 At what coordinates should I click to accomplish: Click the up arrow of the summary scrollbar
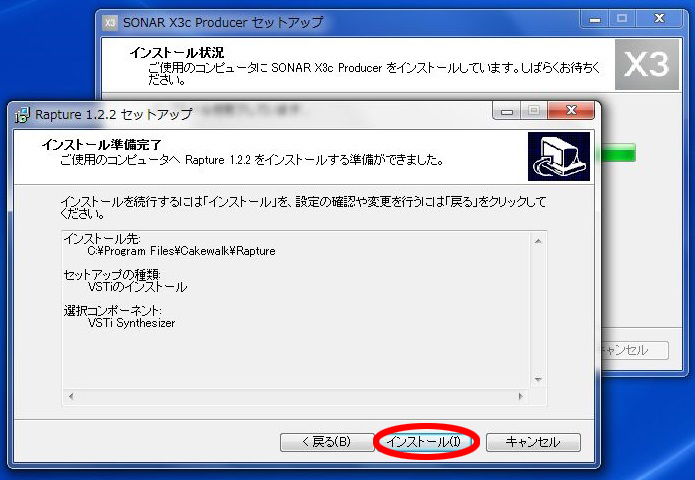click(x=538, y=241)
